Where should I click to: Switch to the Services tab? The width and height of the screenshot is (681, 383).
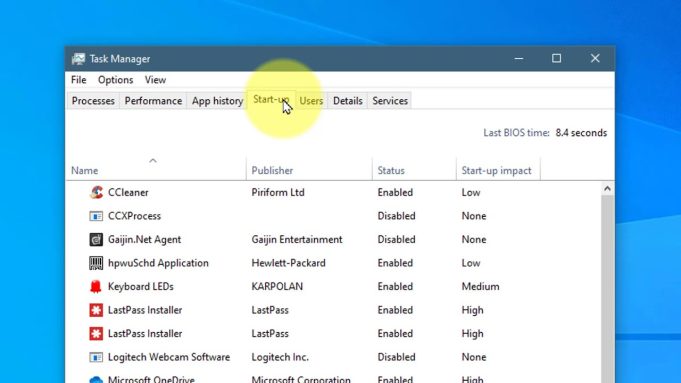390,101
